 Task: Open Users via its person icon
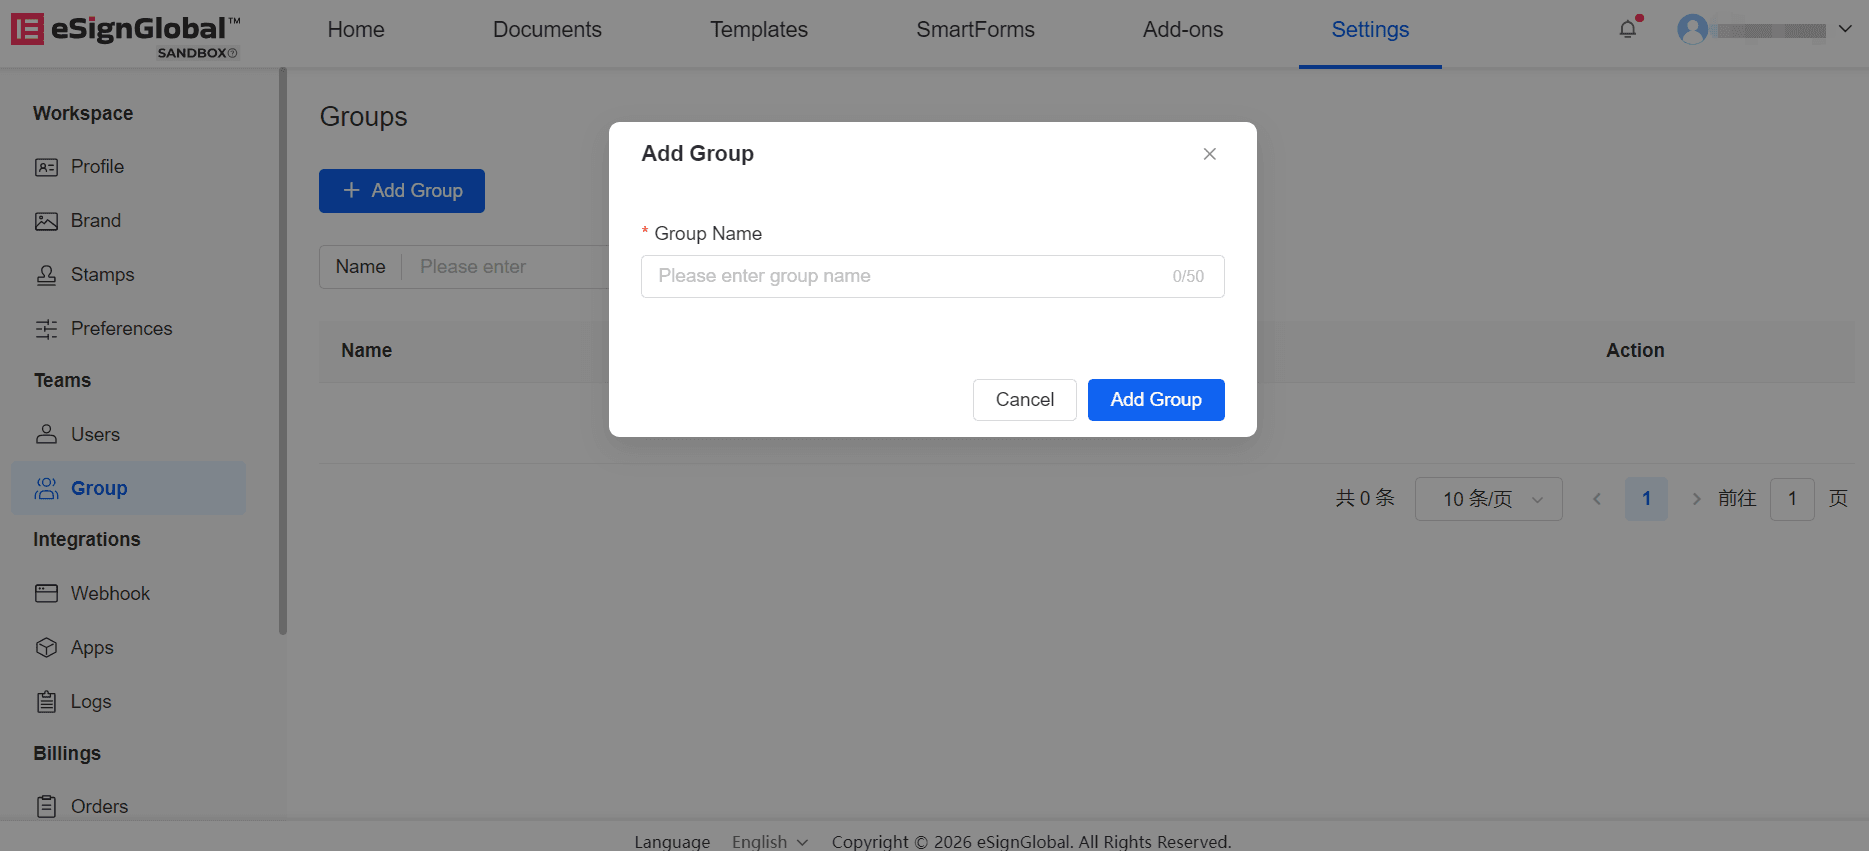tap(46, 435)
